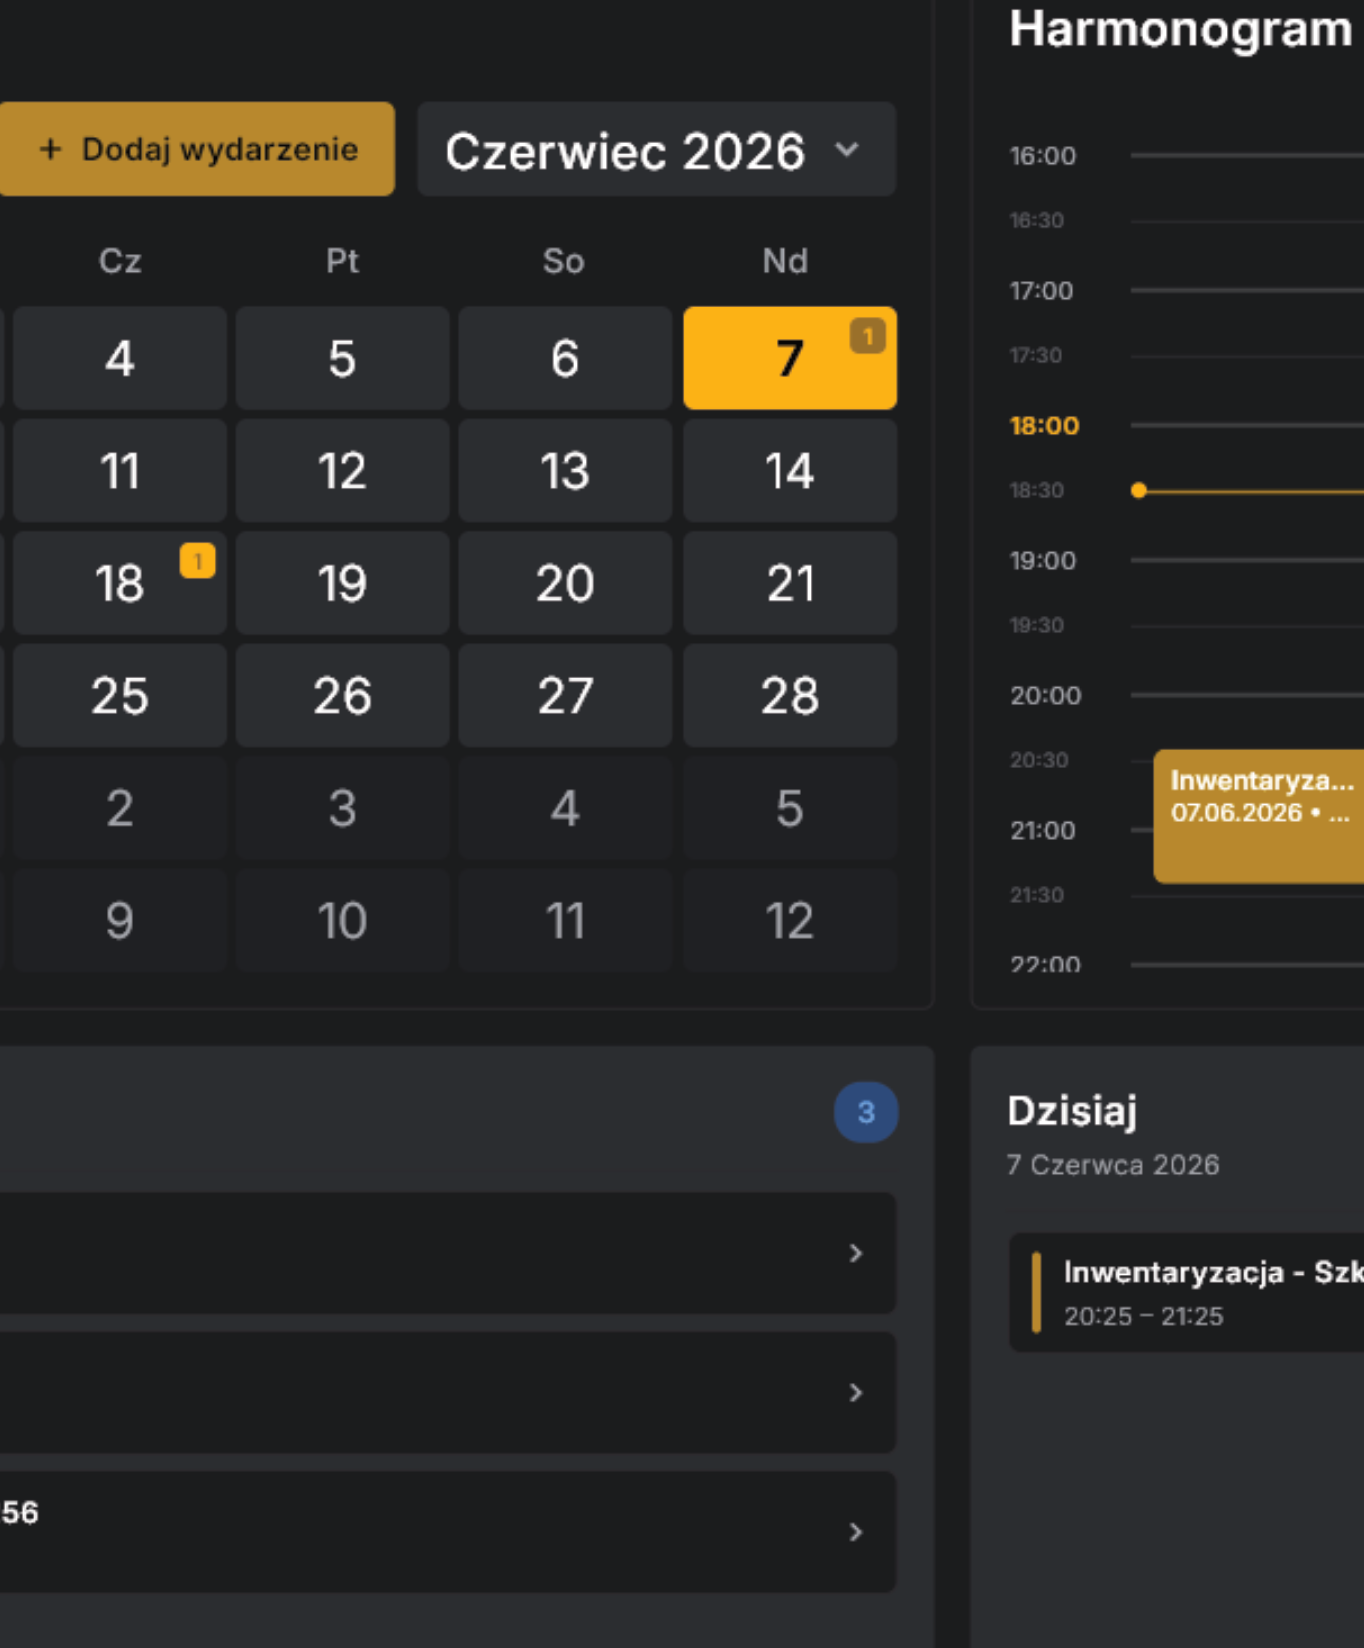Select day 21 in calendar
The height and width of the screenshot is (1648, 1364).
[x=789, y=583]
